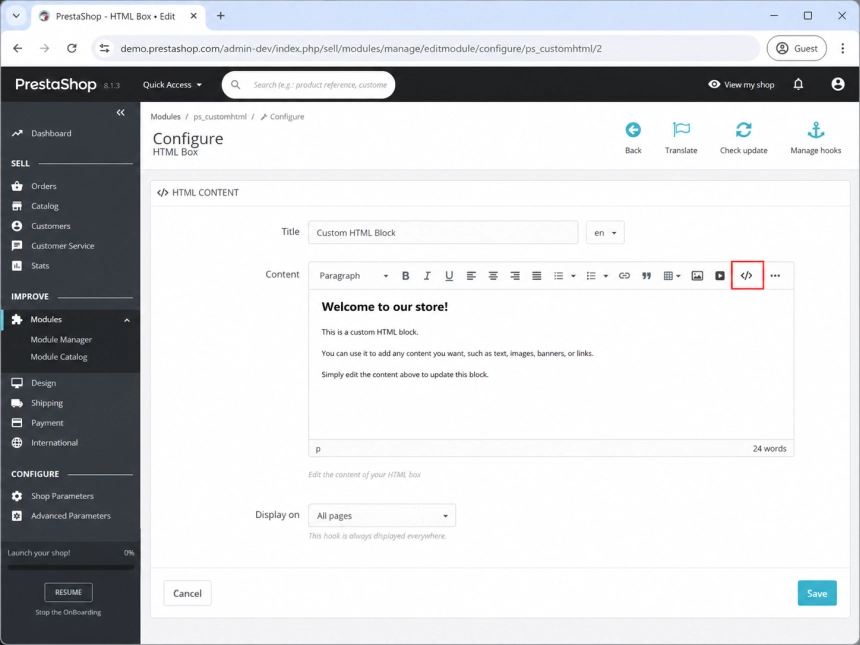Click the RESUME onboarding button
The image size is (860, 645).
pos(68,592)
